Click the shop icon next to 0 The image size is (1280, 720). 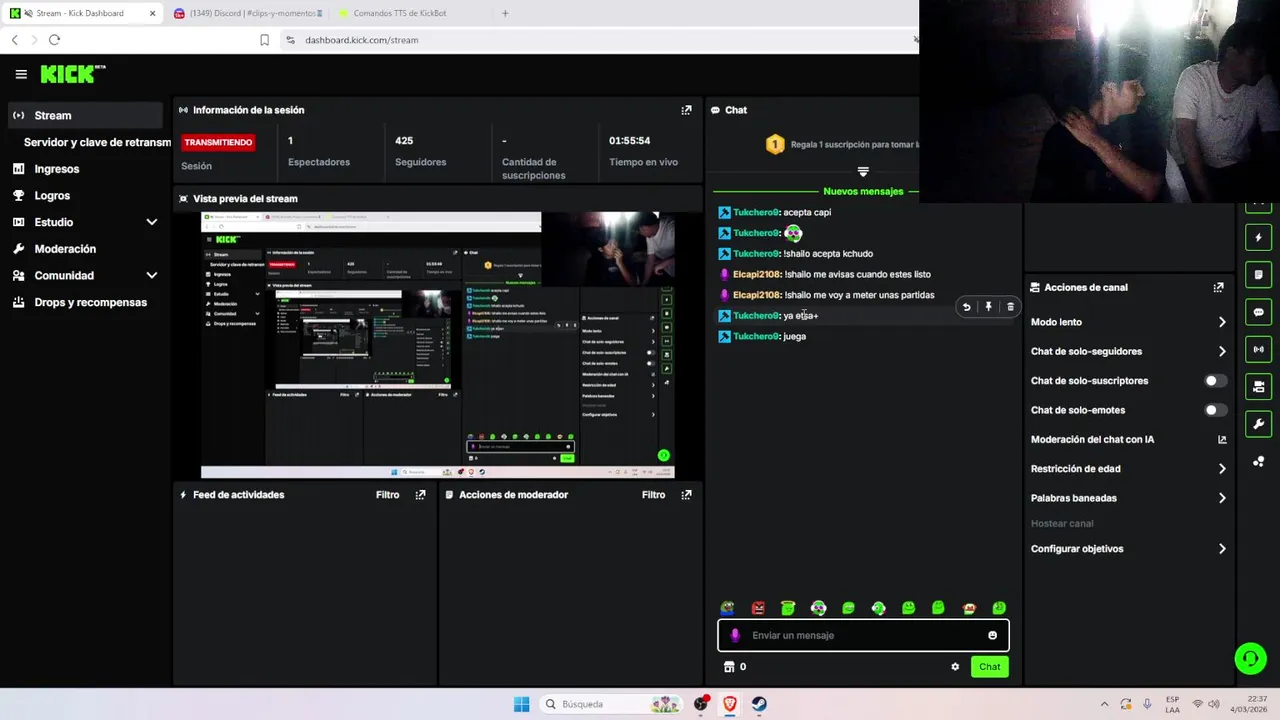729,667
